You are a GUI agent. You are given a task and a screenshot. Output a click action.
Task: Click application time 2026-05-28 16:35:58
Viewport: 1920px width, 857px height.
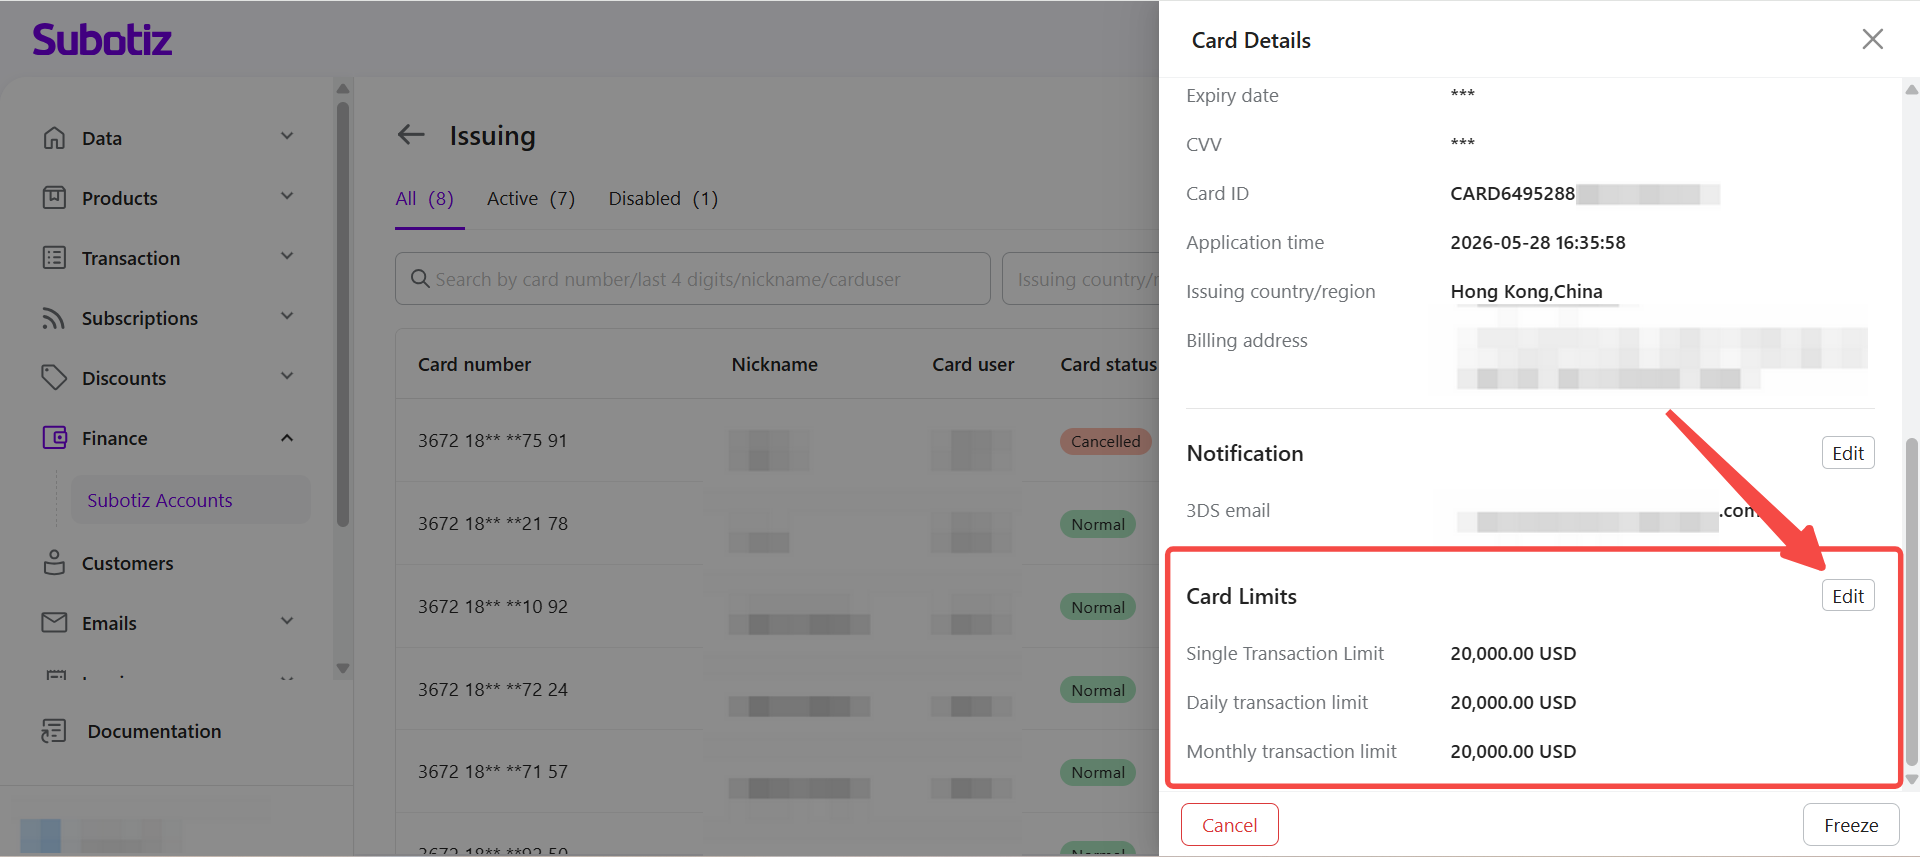[x=1538, y=242]
